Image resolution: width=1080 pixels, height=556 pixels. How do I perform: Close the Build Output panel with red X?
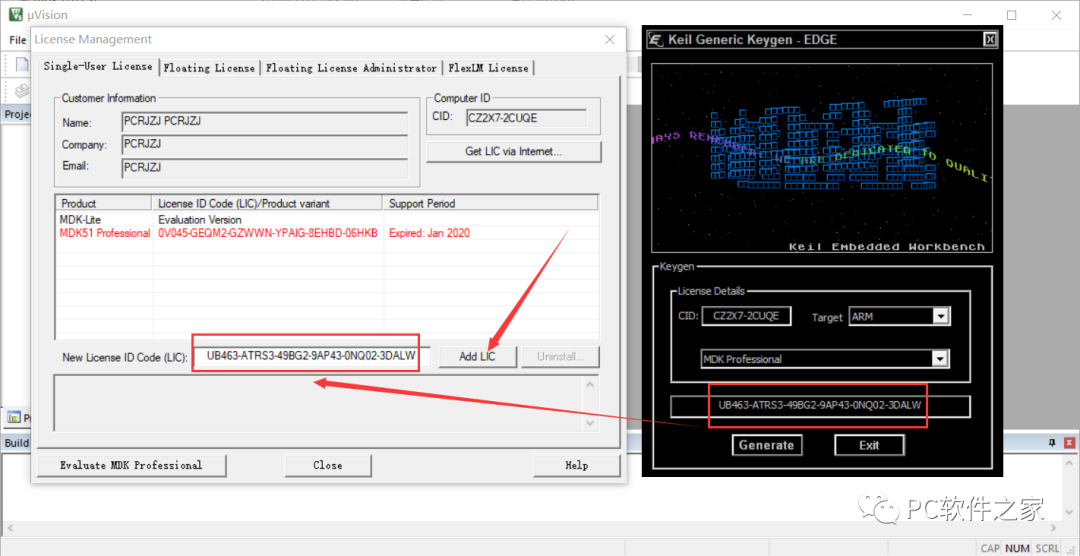(x=1070, y=442)
